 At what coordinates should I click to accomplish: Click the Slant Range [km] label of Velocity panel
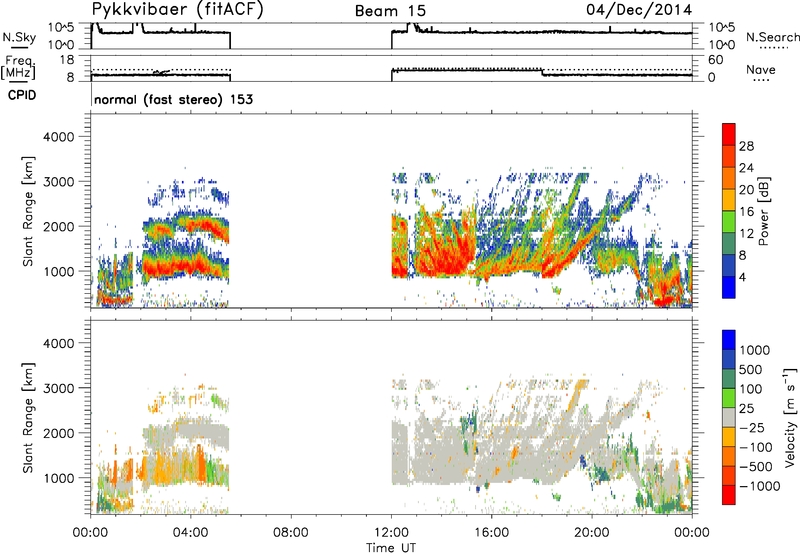tap(29, 418)
